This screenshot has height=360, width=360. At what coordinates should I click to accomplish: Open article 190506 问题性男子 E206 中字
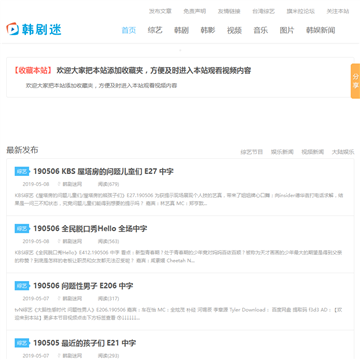pos(83,286)
